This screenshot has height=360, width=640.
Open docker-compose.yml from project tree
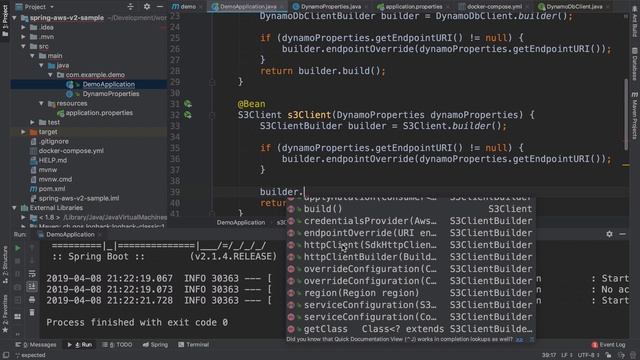point(71,151)
